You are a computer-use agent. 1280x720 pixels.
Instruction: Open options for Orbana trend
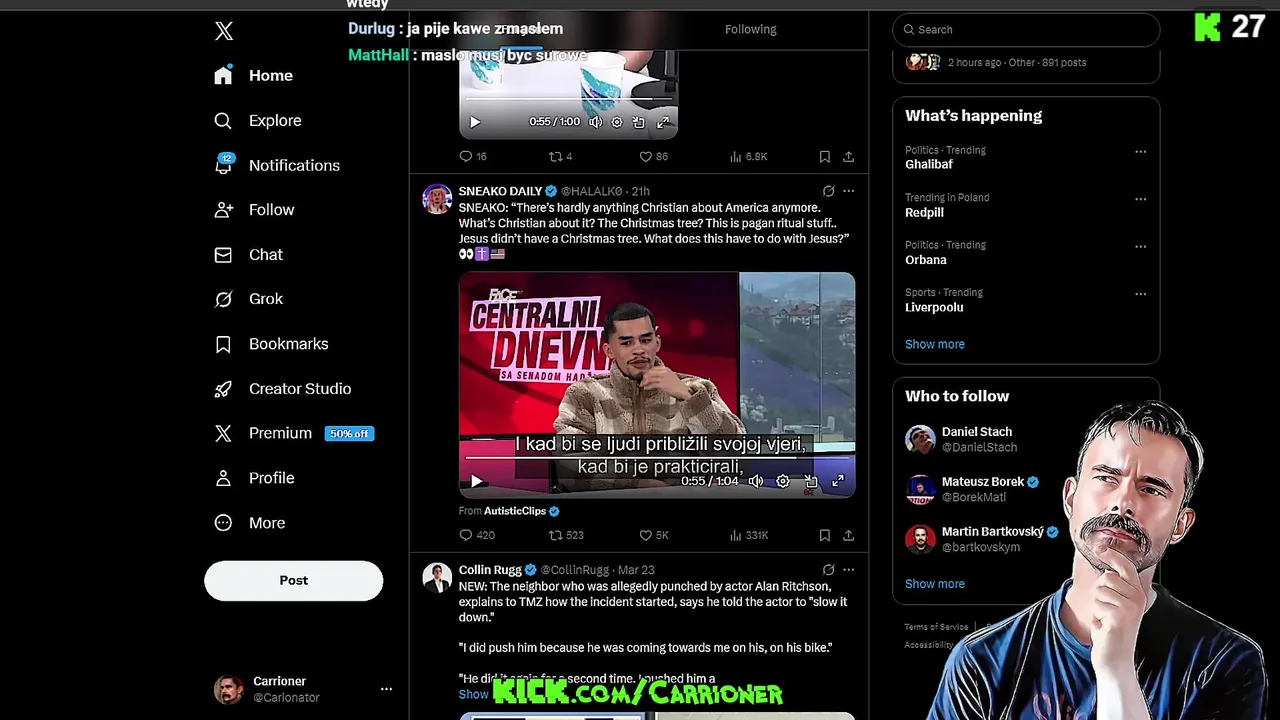(1140, 247)
